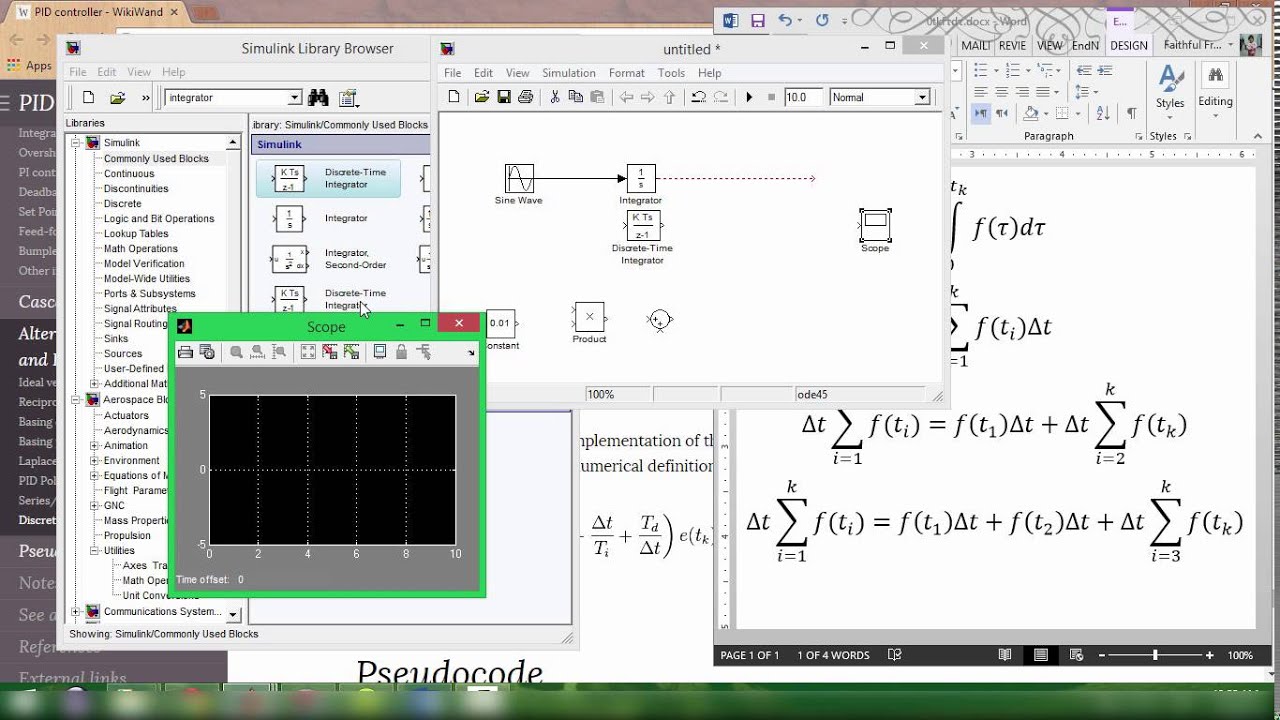Select Commonly Used Blocks in library tree

[156, 158]
